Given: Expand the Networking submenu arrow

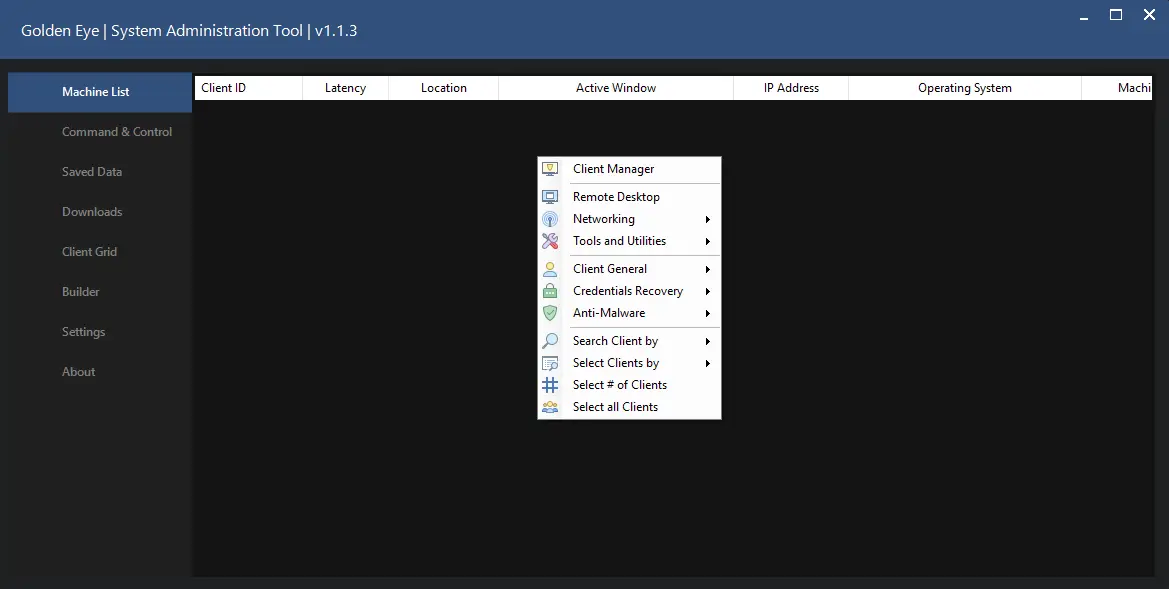Looking at the screenshot, I should click(x=708, y=219).
